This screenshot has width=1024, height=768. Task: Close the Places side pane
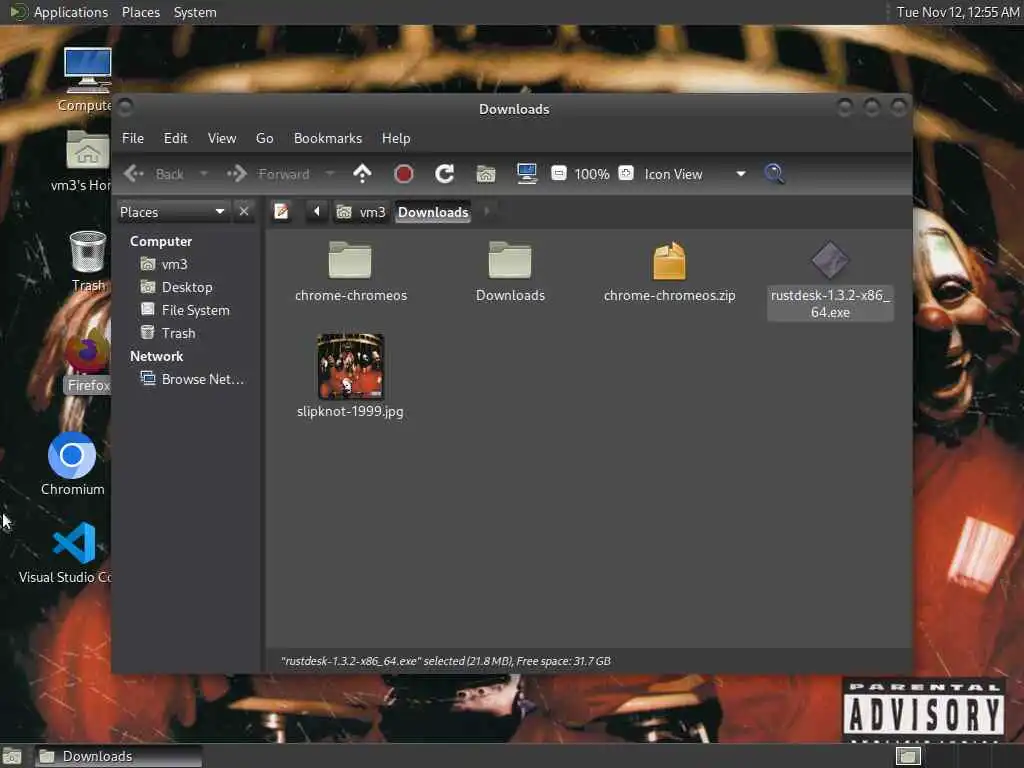pyautogui.click(x=244, y=212)
